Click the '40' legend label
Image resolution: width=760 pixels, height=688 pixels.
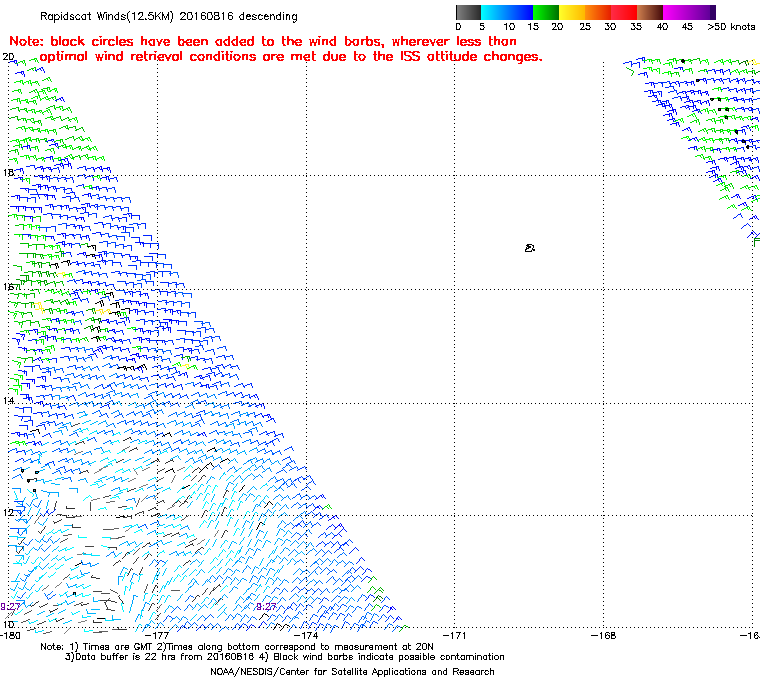click(x=662, y=27)
